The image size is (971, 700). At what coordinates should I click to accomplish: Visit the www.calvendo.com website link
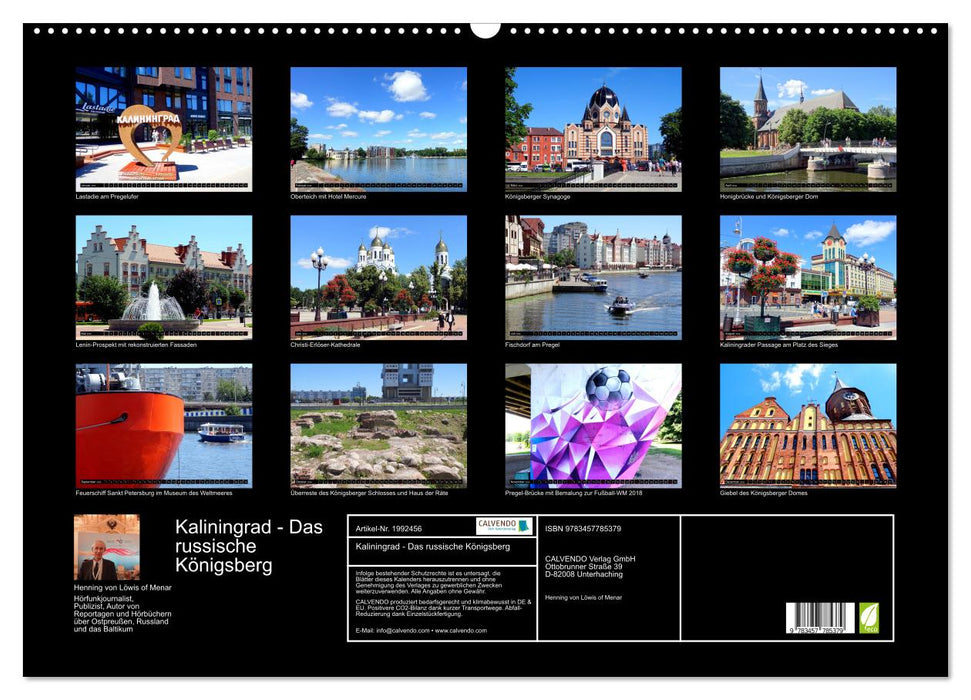point(460,630)
